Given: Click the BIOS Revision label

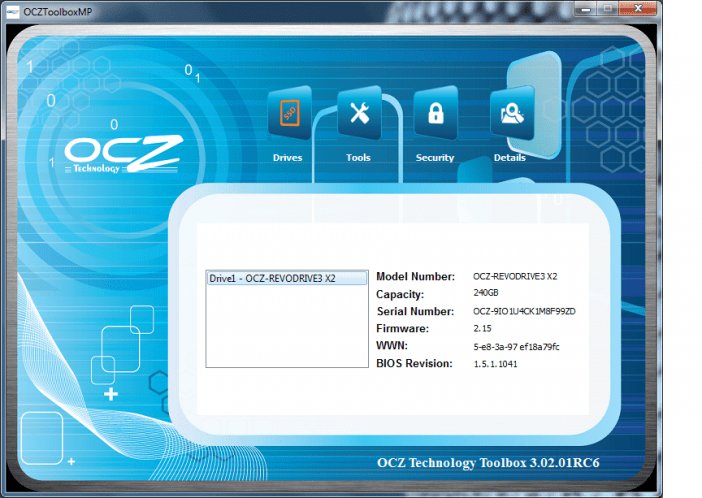Looking at the screenshot, I should [414, 363].
